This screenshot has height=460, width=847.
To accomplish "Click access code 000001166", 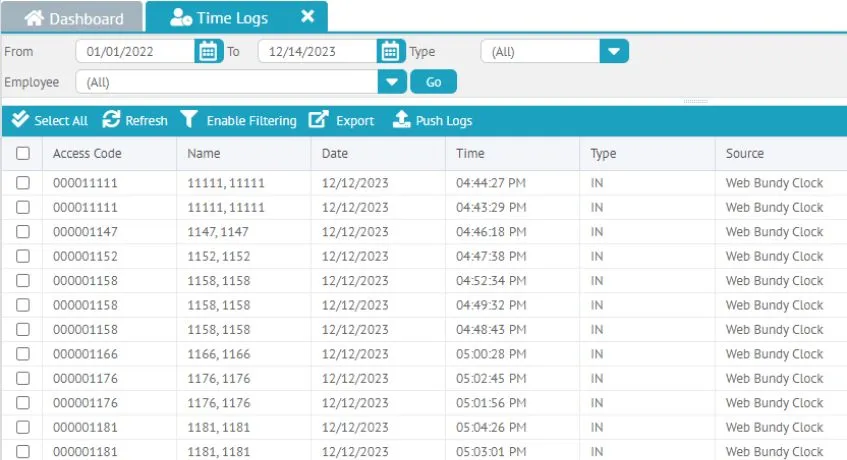I will [x=85, y=354].
